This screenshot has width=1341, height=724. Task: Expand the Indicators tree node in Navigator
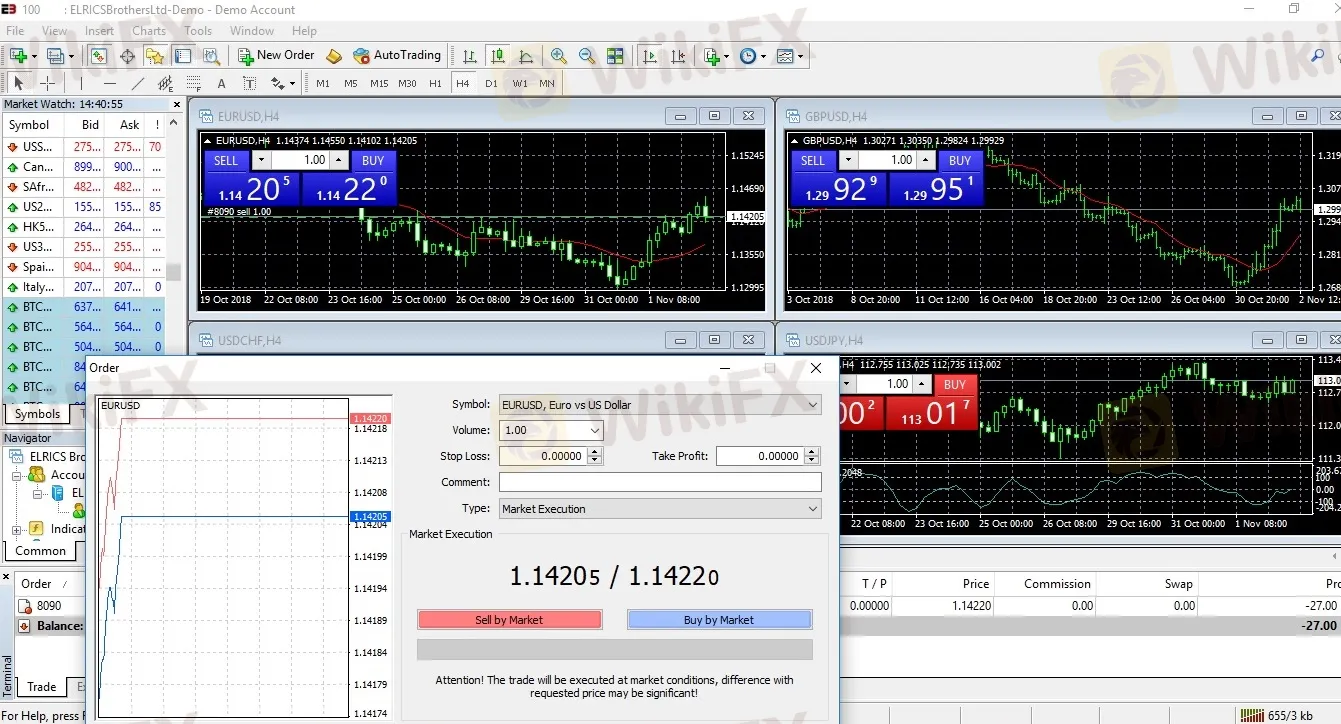[17, 529]
